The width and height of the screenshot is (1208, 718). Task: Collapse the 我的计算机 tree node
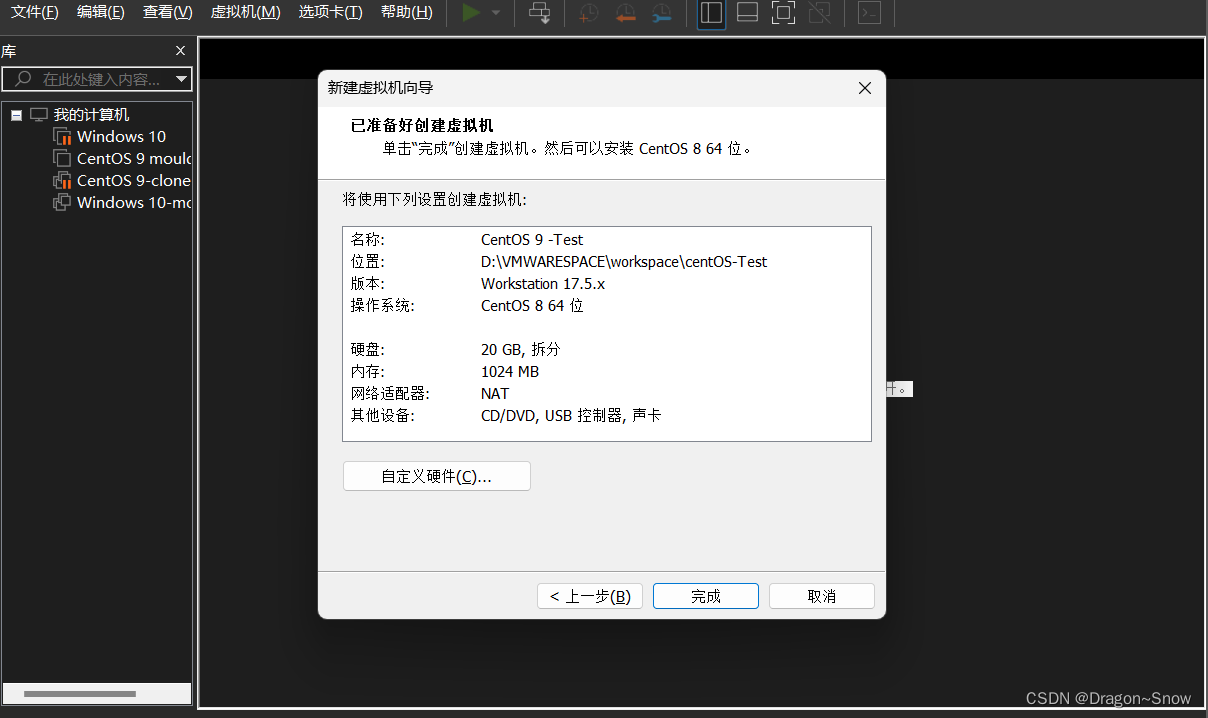click(x=16, y=115)
